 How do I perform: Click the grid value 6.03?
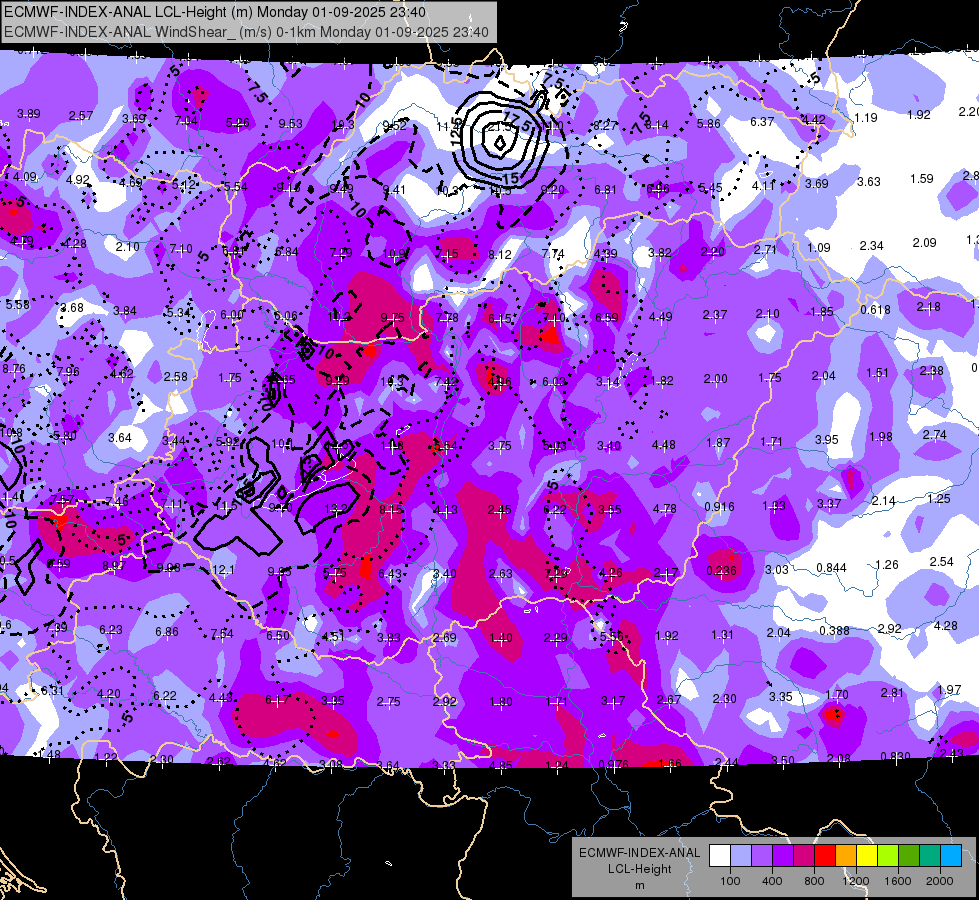pos(554,382)
